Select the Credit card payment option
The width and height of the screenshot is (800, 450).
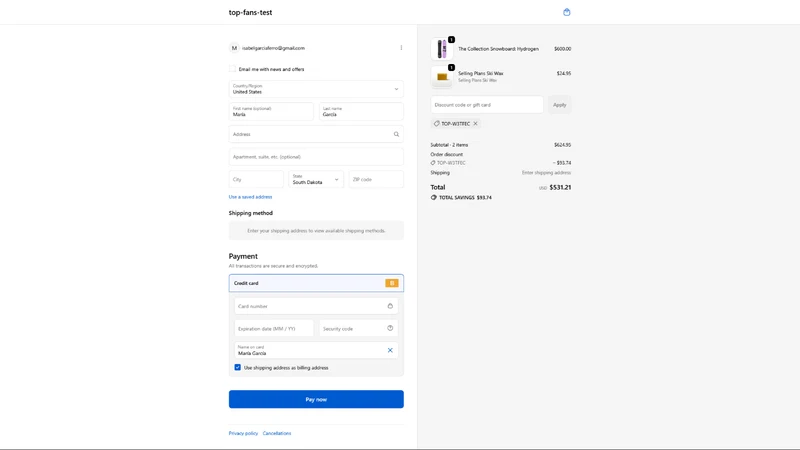(316, 283)
